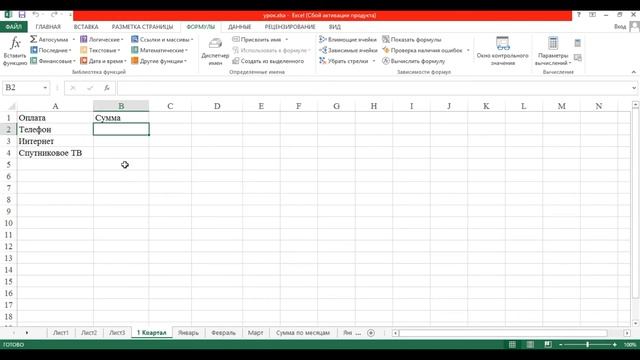
Task: Trace precedent cells (Влияющие ячейки)
Action: pos(348,40)
